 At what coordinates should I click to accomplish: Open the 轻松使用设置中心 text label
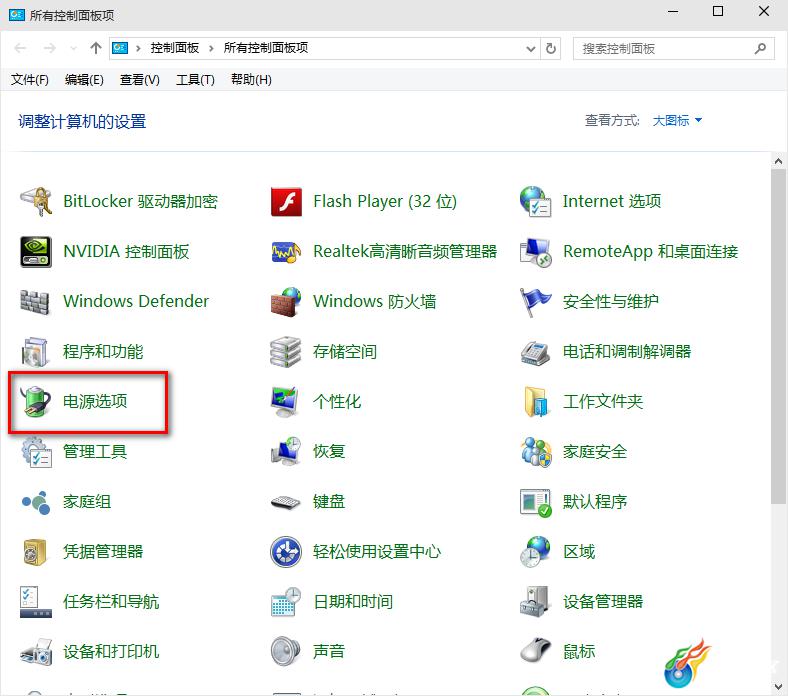click(377, 552)
